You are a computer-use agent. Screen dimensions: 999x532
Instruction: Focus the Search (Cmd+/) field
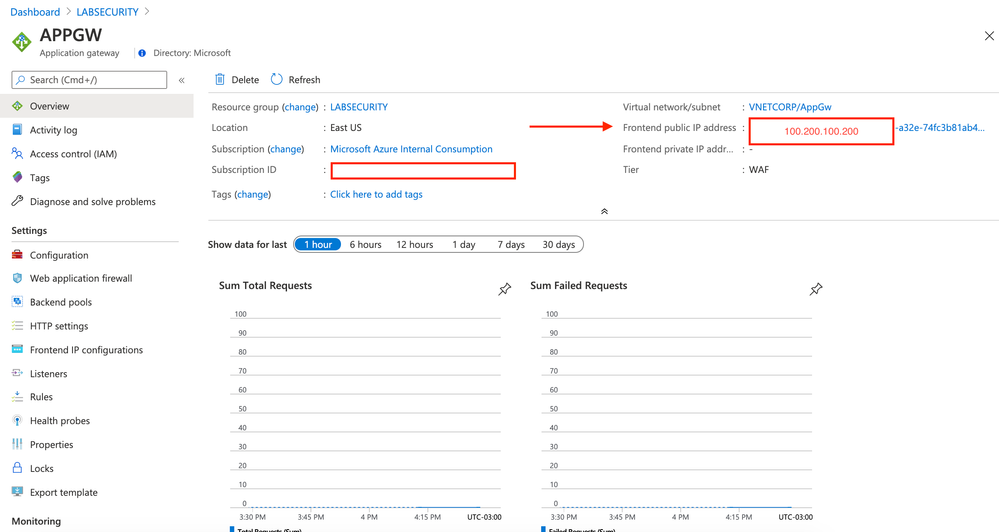[89, 80]
